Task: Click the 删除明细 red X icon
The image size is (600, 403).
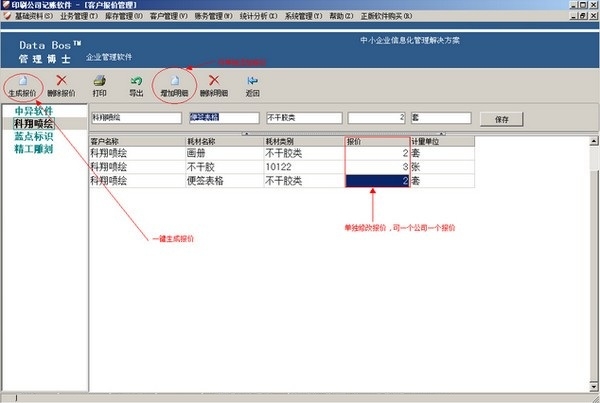Action: pyautogui.click(x=214, y=80)
